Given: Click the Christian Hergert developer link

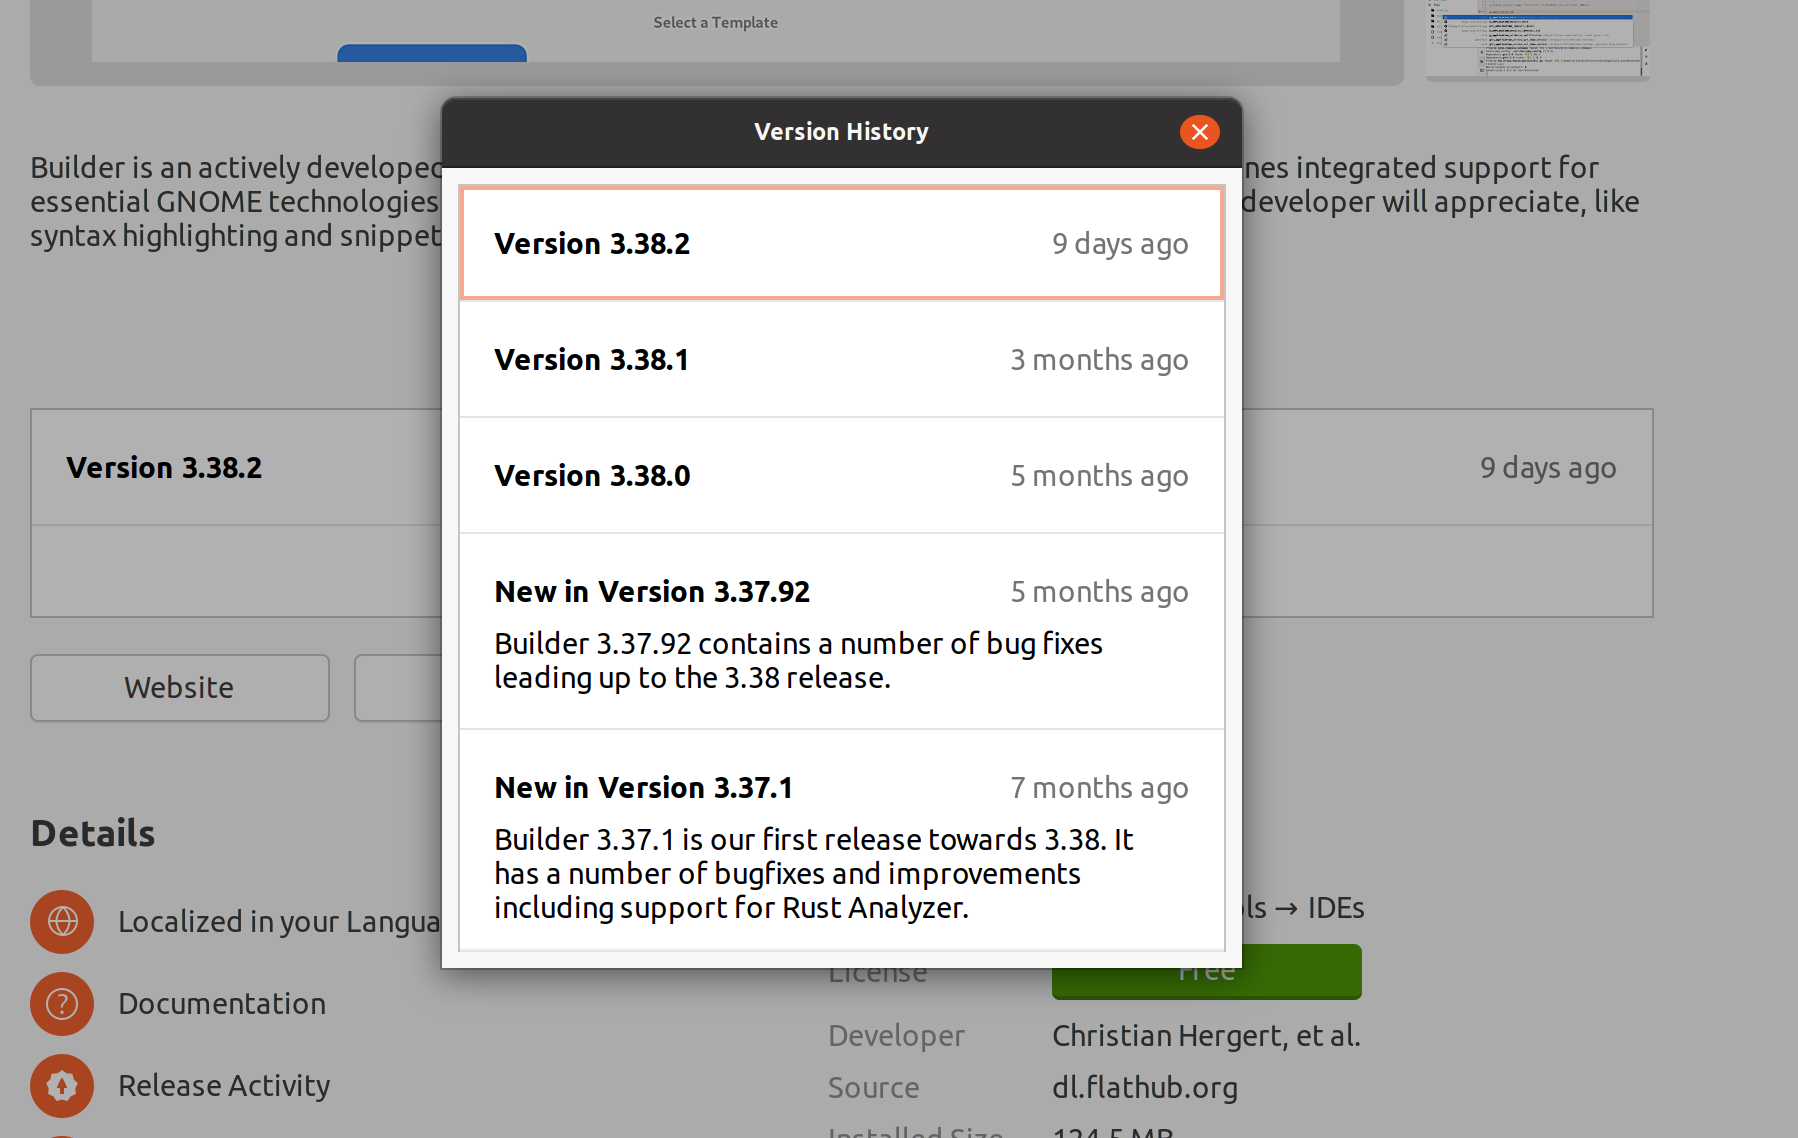Looking at the screenshot, I should click(1206, 1035).
